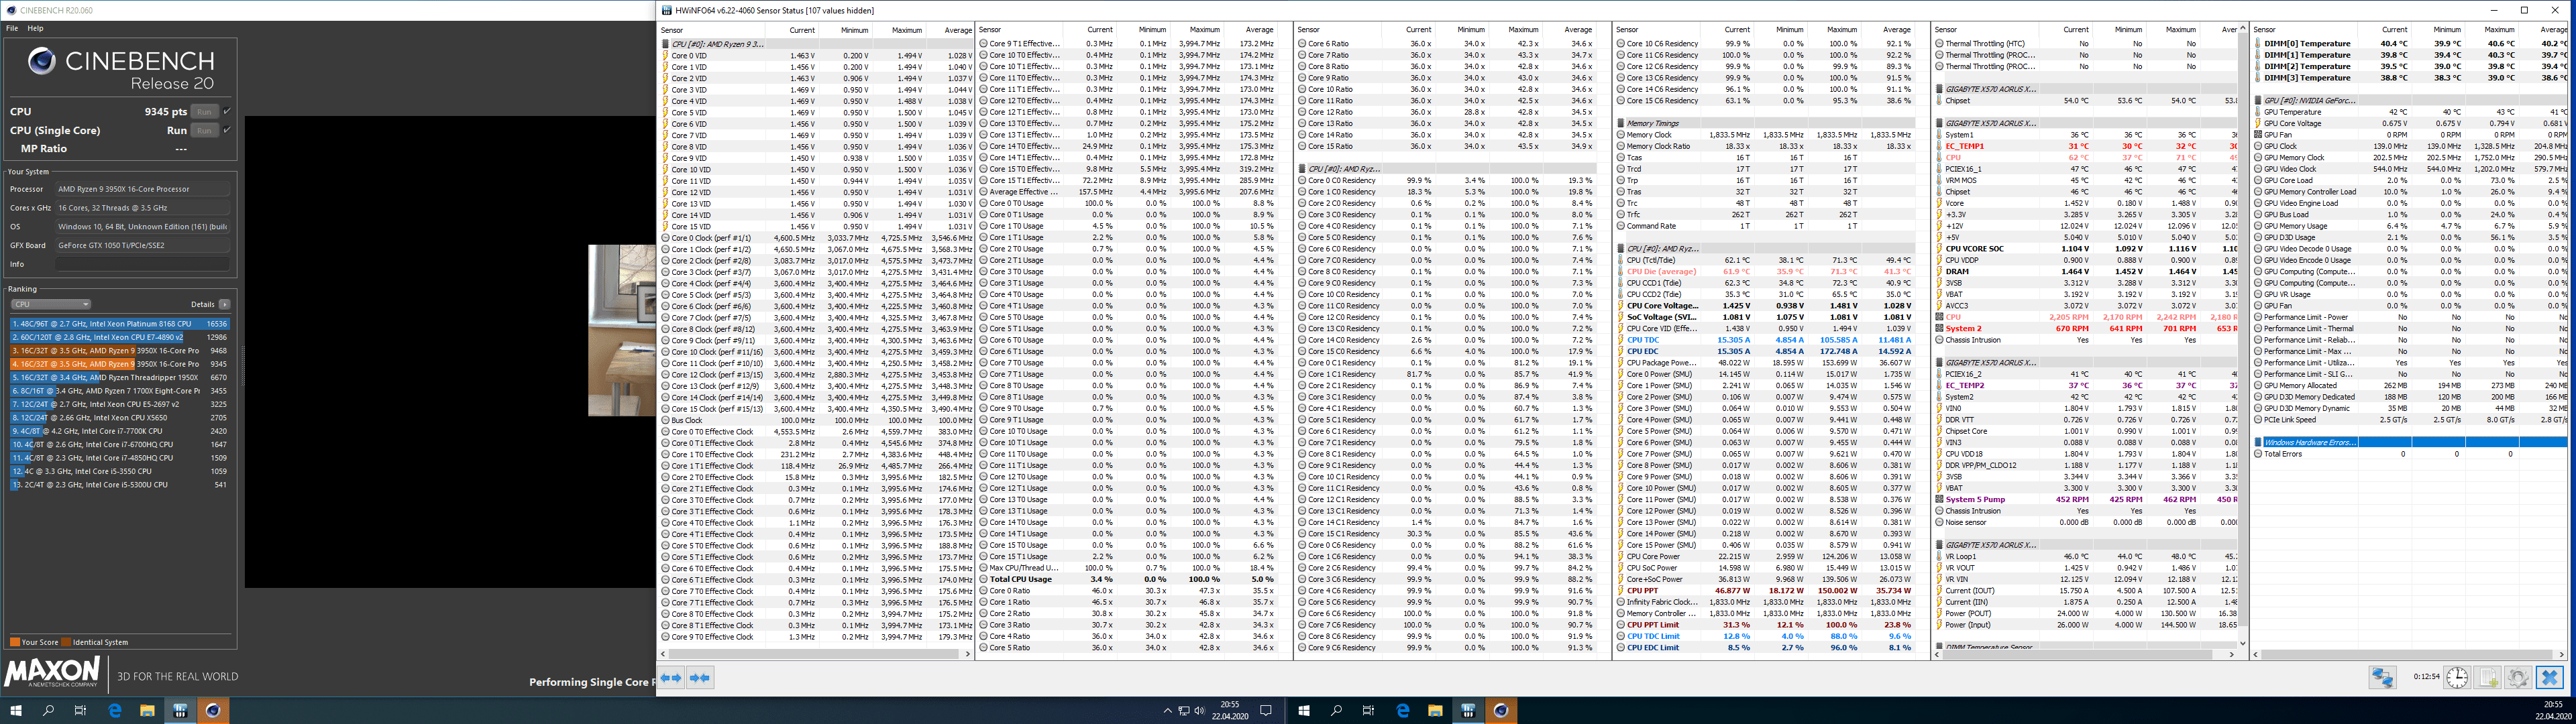Select ranking entry Intel Xeon CPU X5650

tap(120, 417)
